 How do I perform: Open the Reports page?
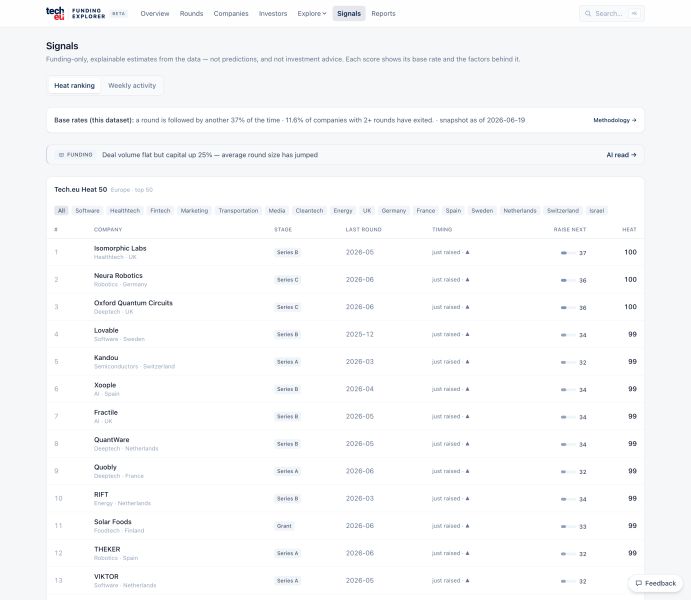click(x=383, y=14)
